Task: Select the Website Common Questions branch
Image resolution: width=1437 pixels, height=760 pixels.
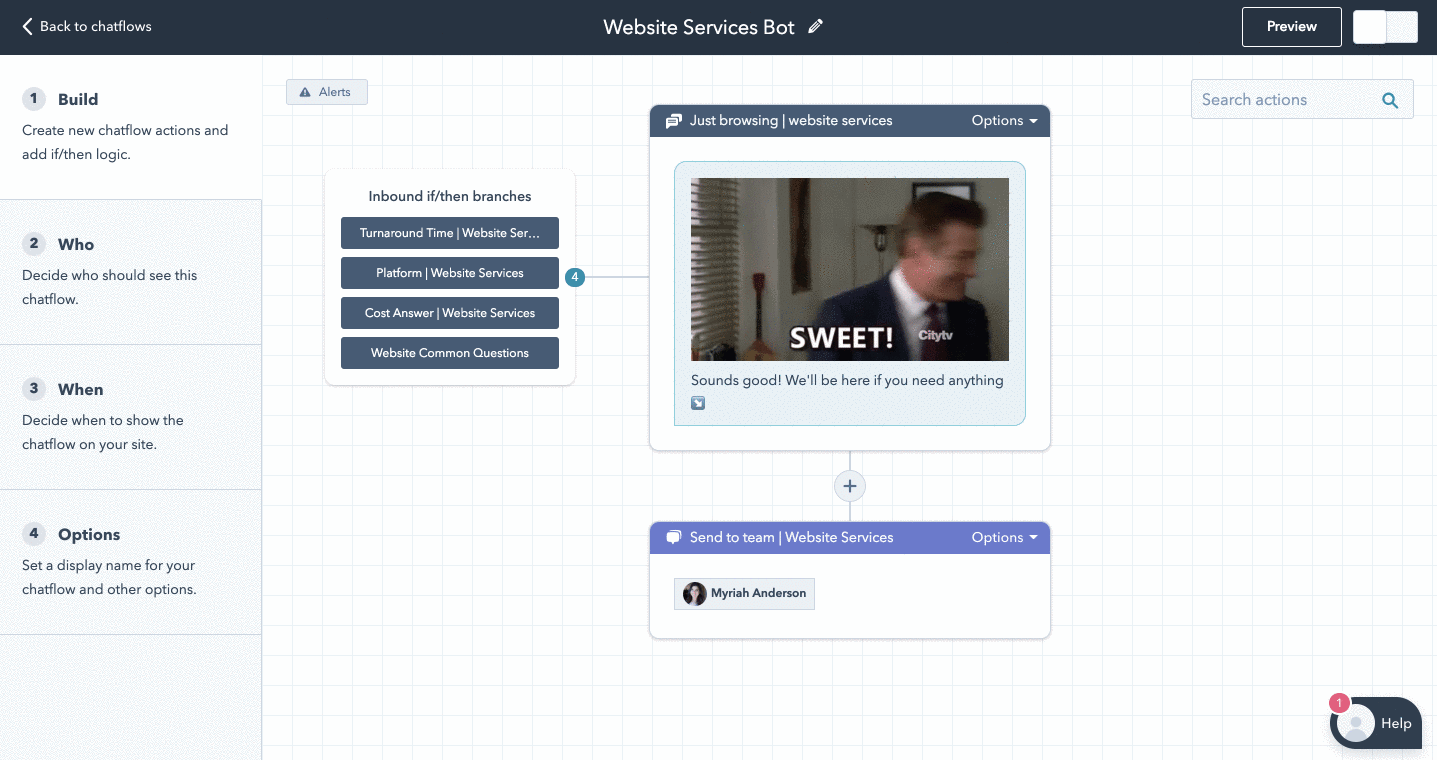Action: tap(450, 353)
